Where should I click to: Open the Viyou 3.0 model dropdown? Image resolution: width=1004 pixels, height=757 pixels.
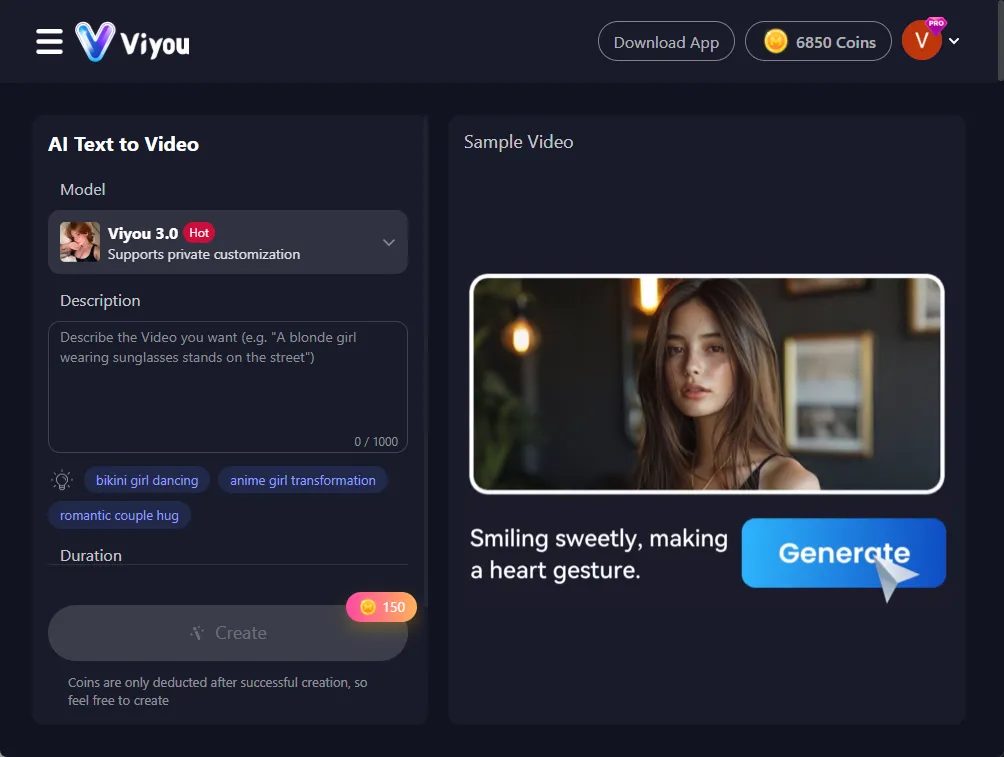228,242
